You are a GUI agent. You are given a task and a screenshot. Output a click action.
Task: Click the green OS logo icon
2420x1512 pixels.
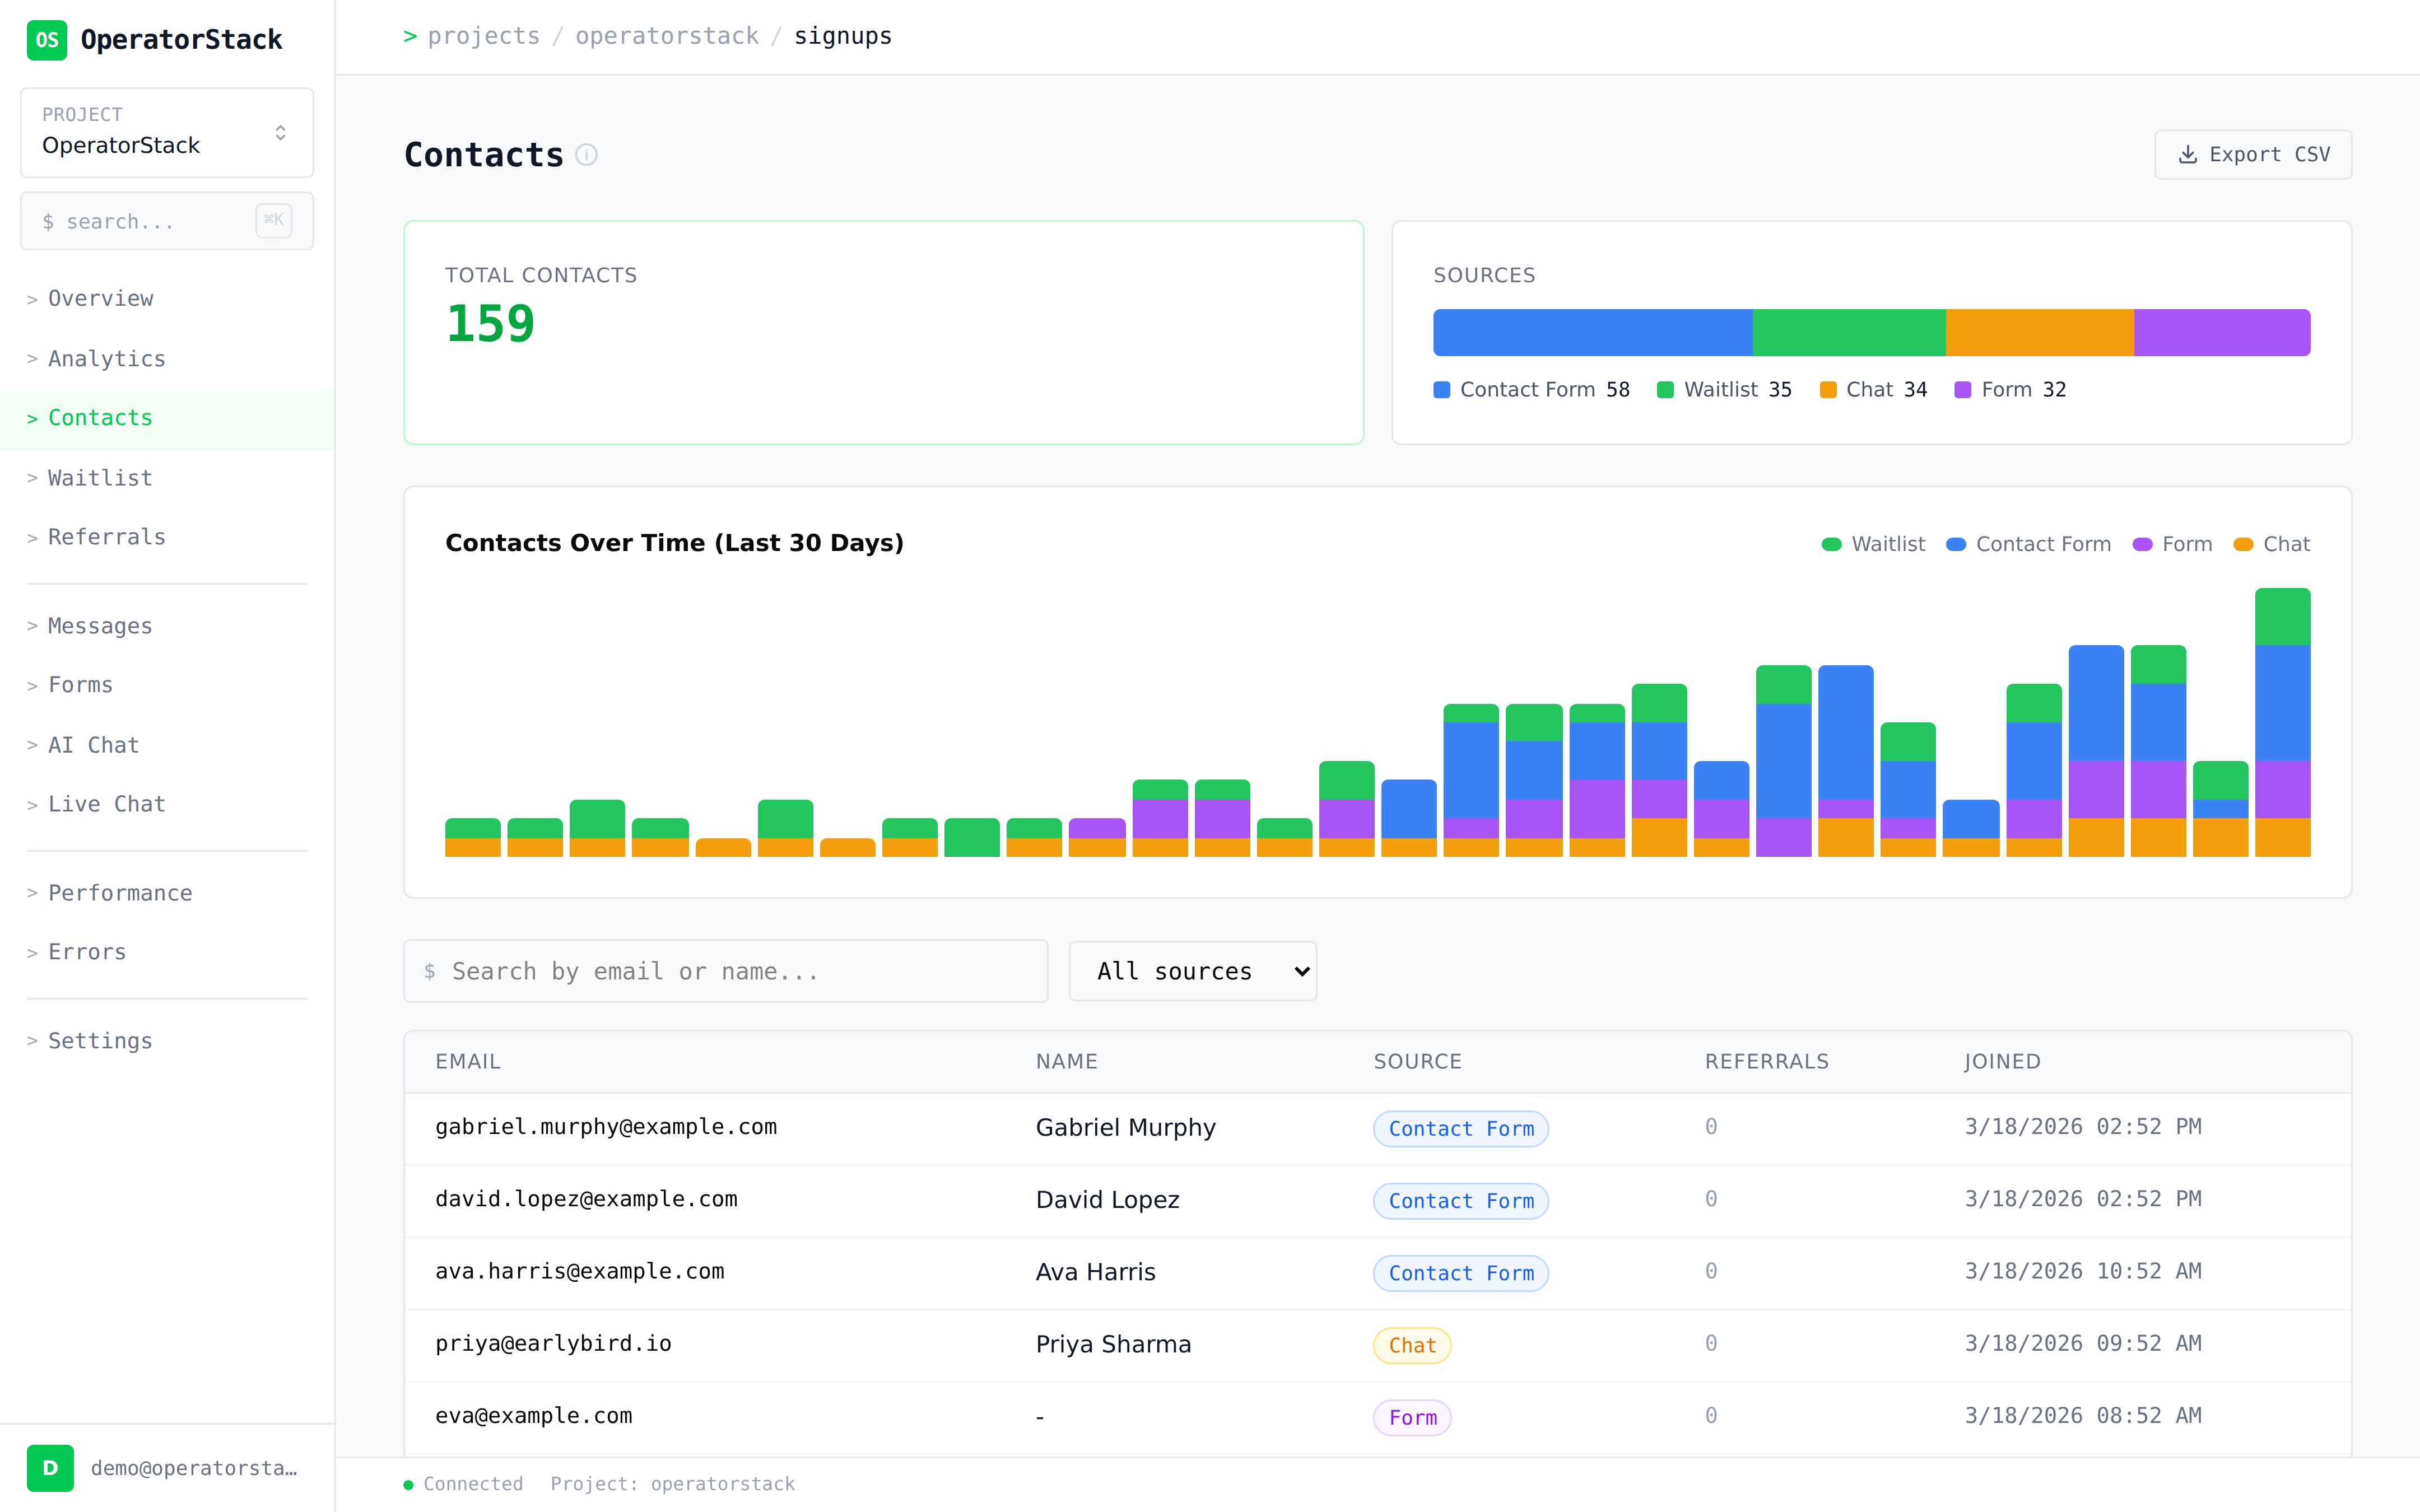coord(46,40)
